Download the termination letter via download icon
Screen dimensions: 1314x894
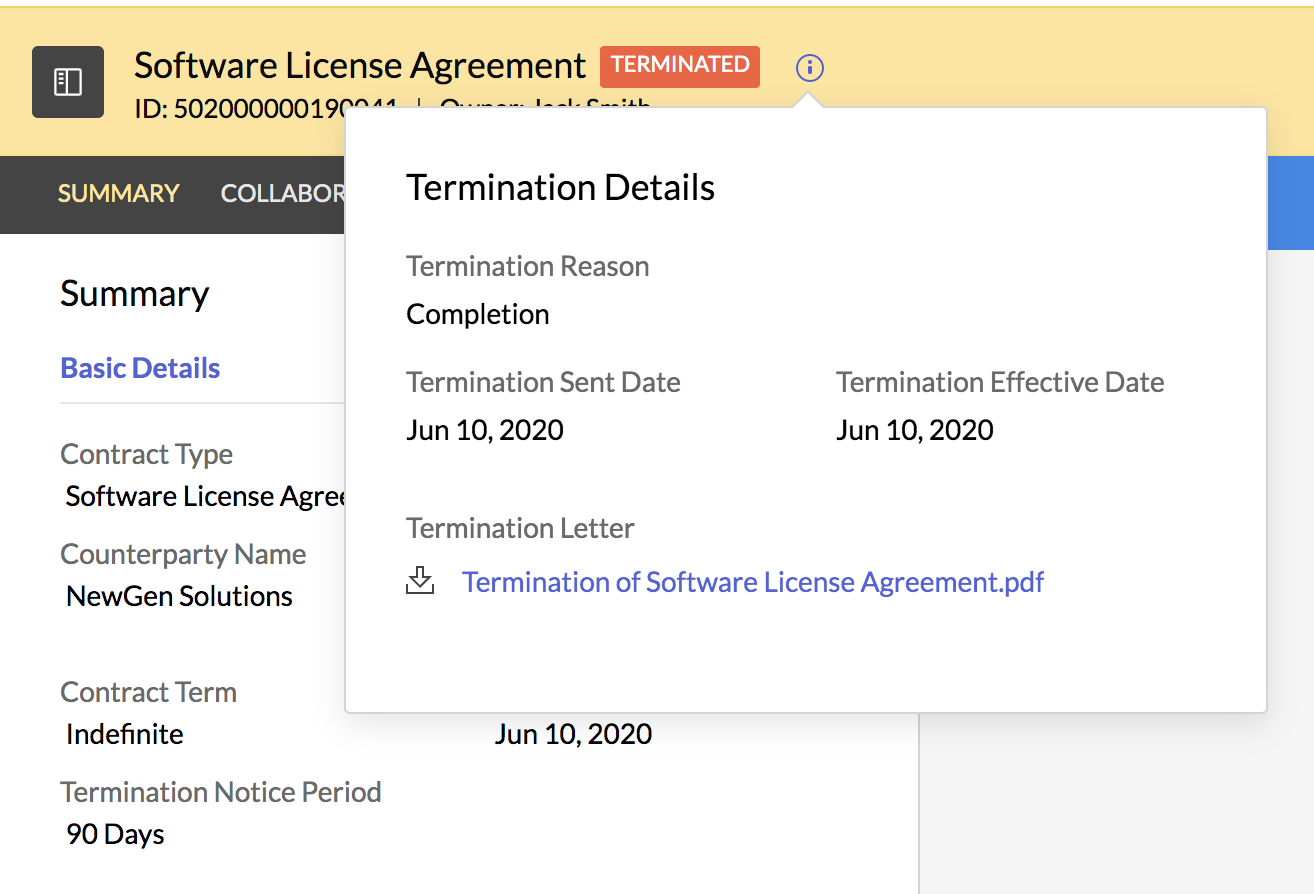click(x=420, y=581)
